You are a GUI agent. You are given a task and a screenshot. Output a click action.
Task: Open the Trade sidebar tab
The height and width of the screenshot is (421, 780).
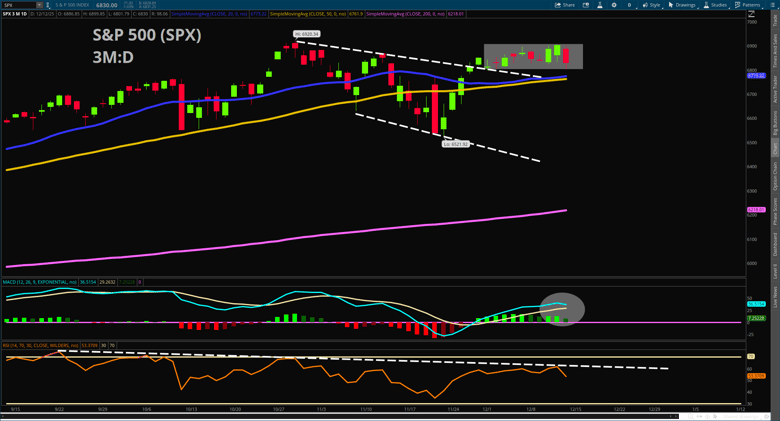(x=775, y=20)
